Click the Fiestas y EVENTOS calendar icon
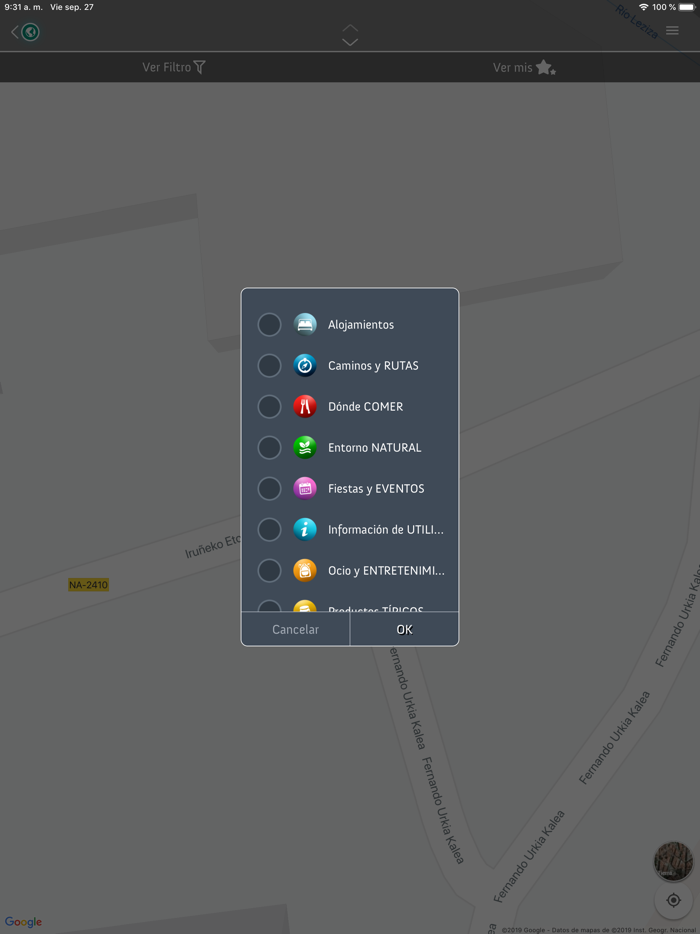700x934 pixels. (x=305, y=488)
